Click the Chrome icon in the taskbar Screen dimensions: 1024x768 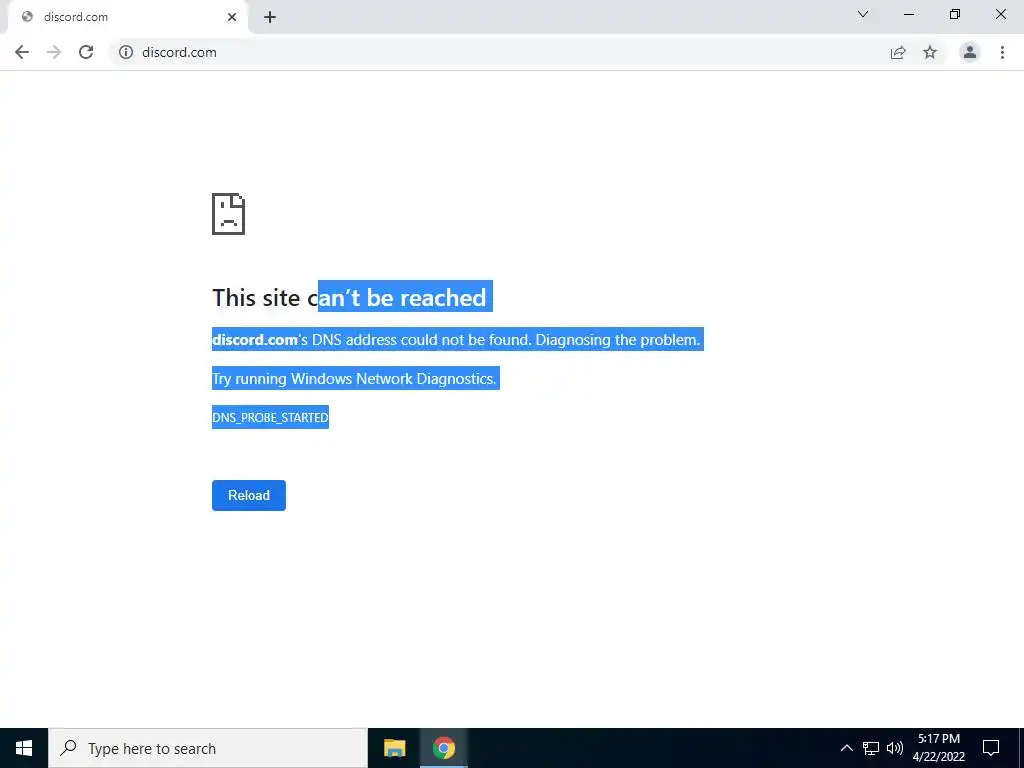tap(443, 748)
